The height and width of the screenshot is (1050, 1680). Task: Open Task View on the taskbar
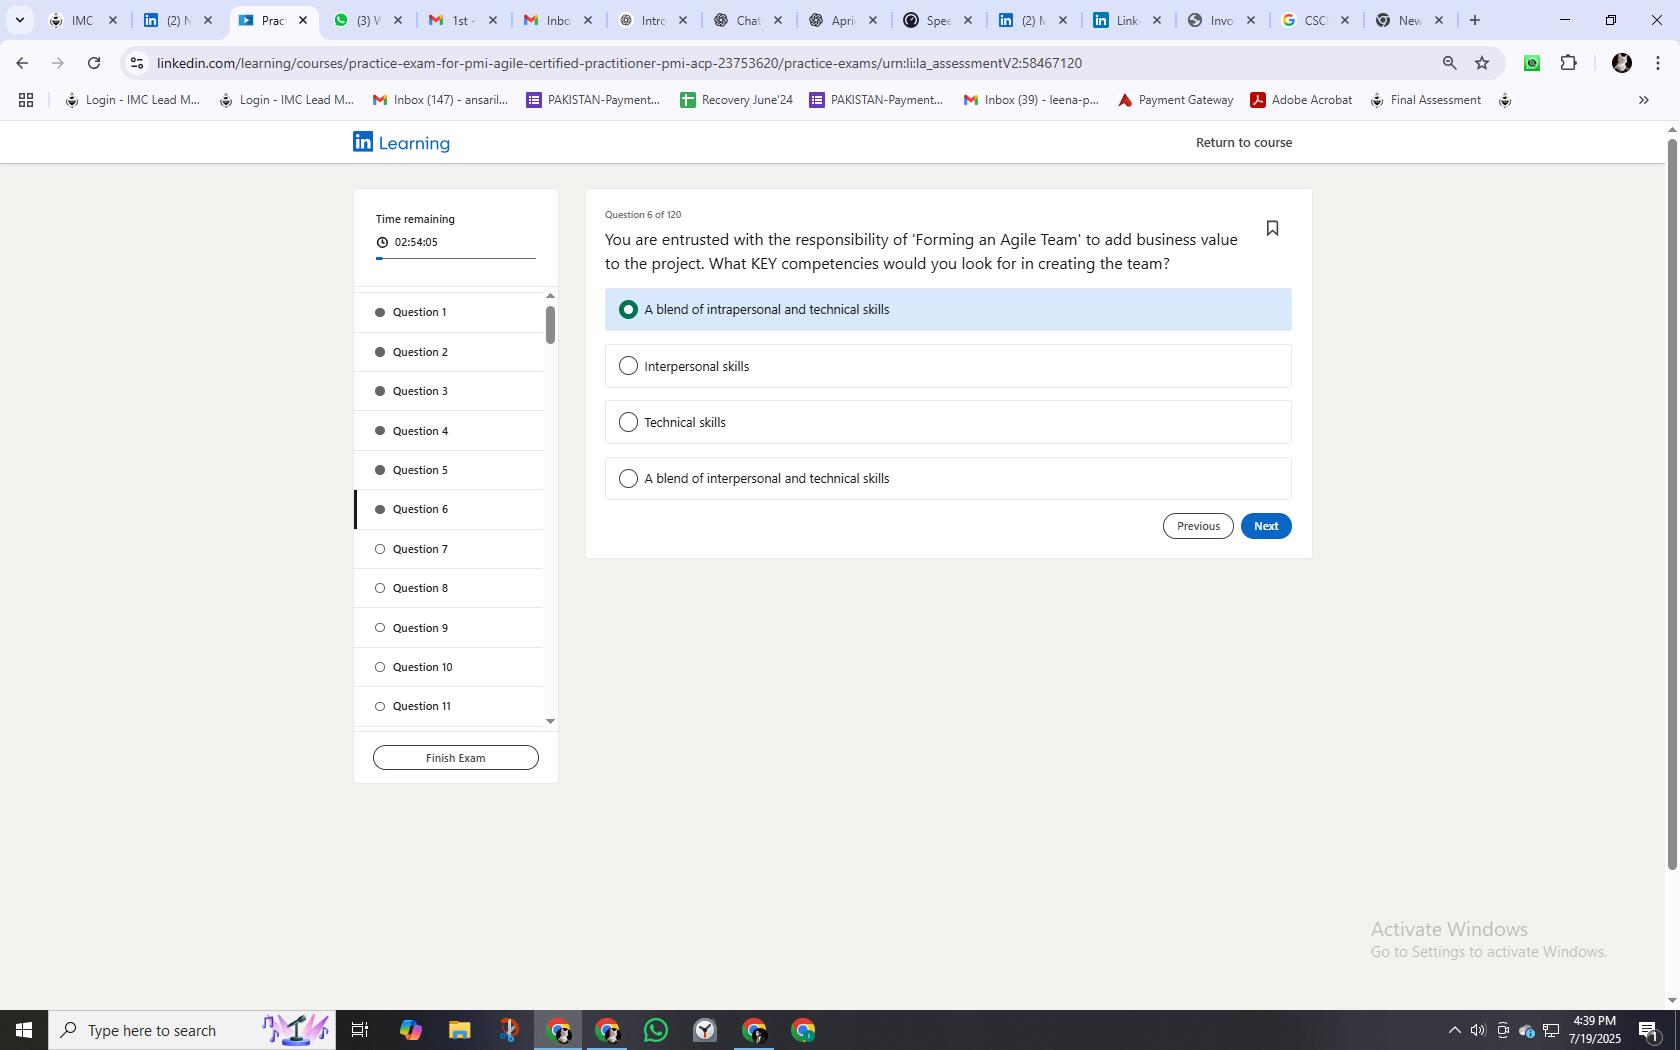[360, 1030]
